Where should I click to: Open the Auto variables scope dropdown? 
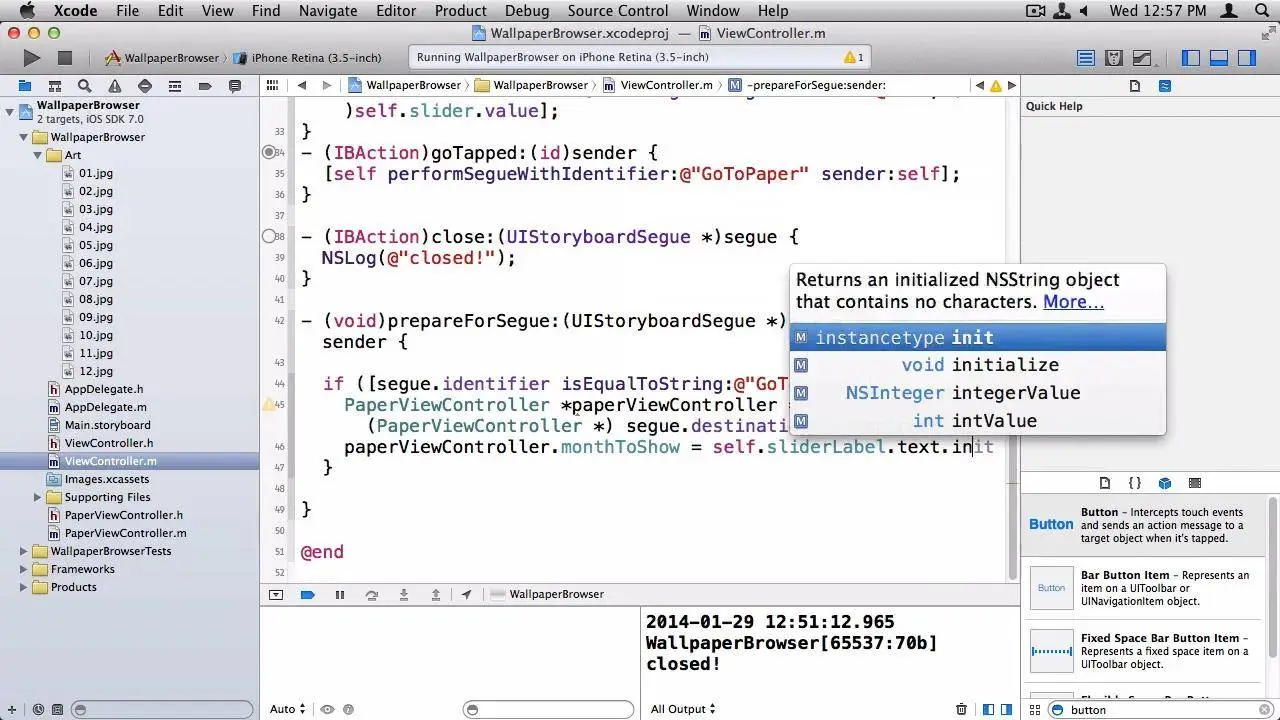[x=288, y=709]
